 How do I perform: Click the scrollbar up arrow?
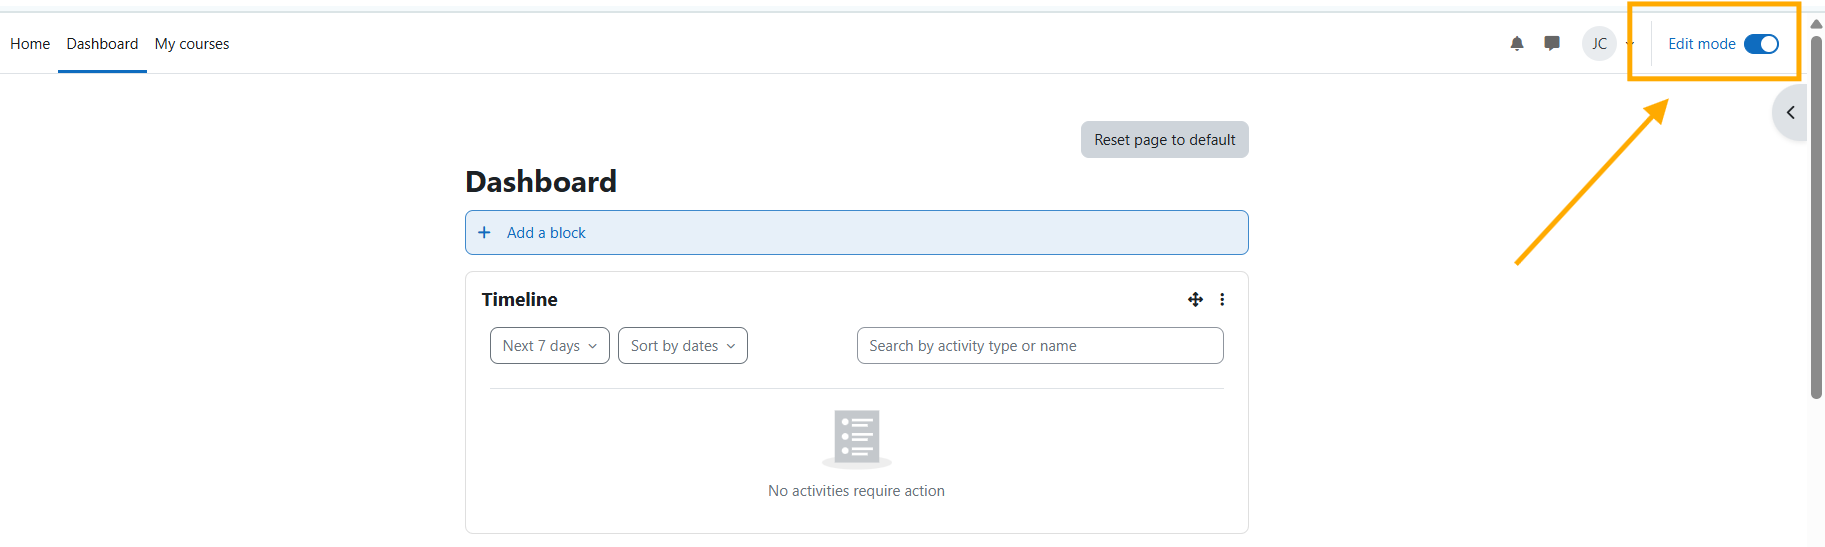1816,24
